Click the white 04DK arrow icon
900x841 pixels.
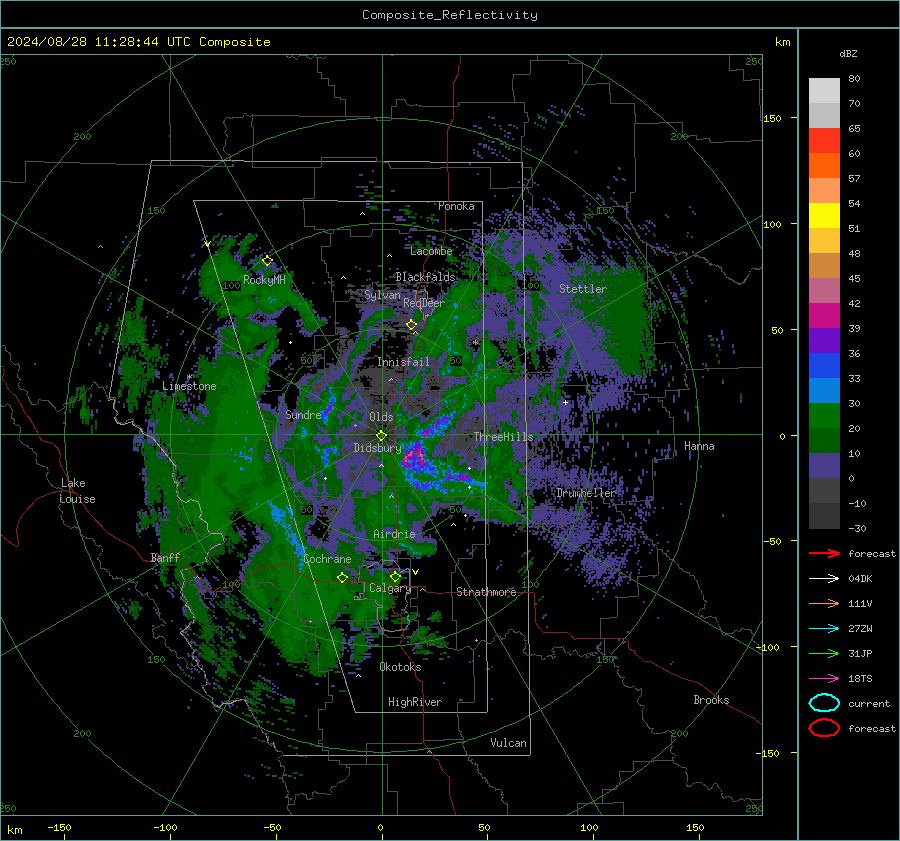[824, 579]
